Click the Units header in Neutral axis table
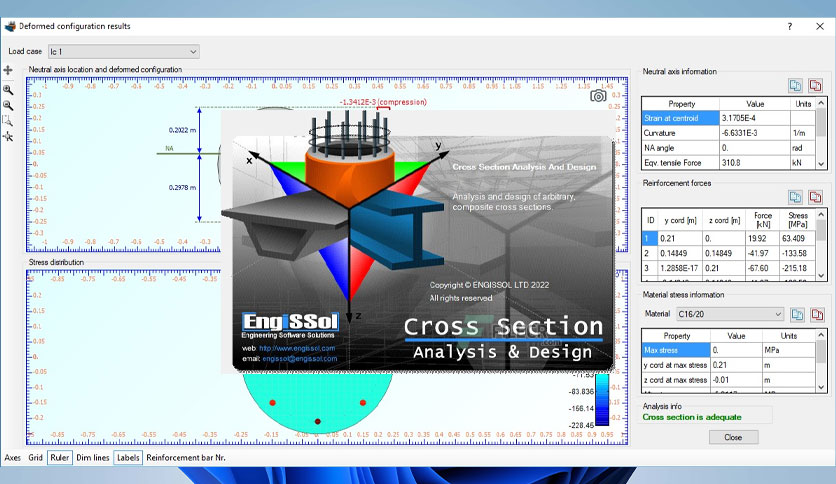This screenshot has width=836, height=484. [x=803, y=104]
